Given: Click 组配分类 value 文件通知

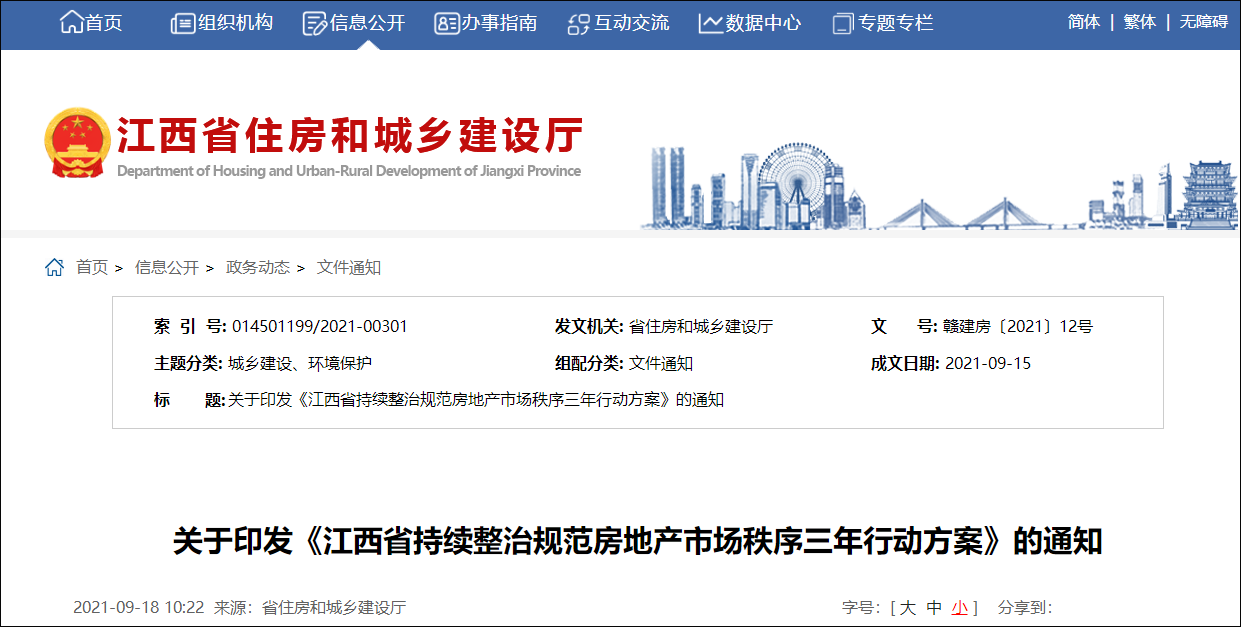Looking at the screenshot, I should (x=661, y=363).
